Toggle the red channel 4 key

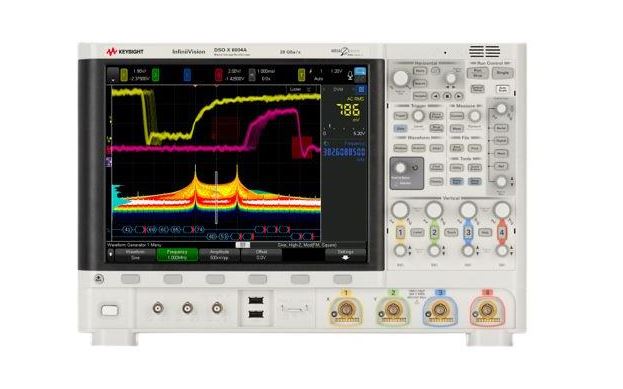[502, 232]
